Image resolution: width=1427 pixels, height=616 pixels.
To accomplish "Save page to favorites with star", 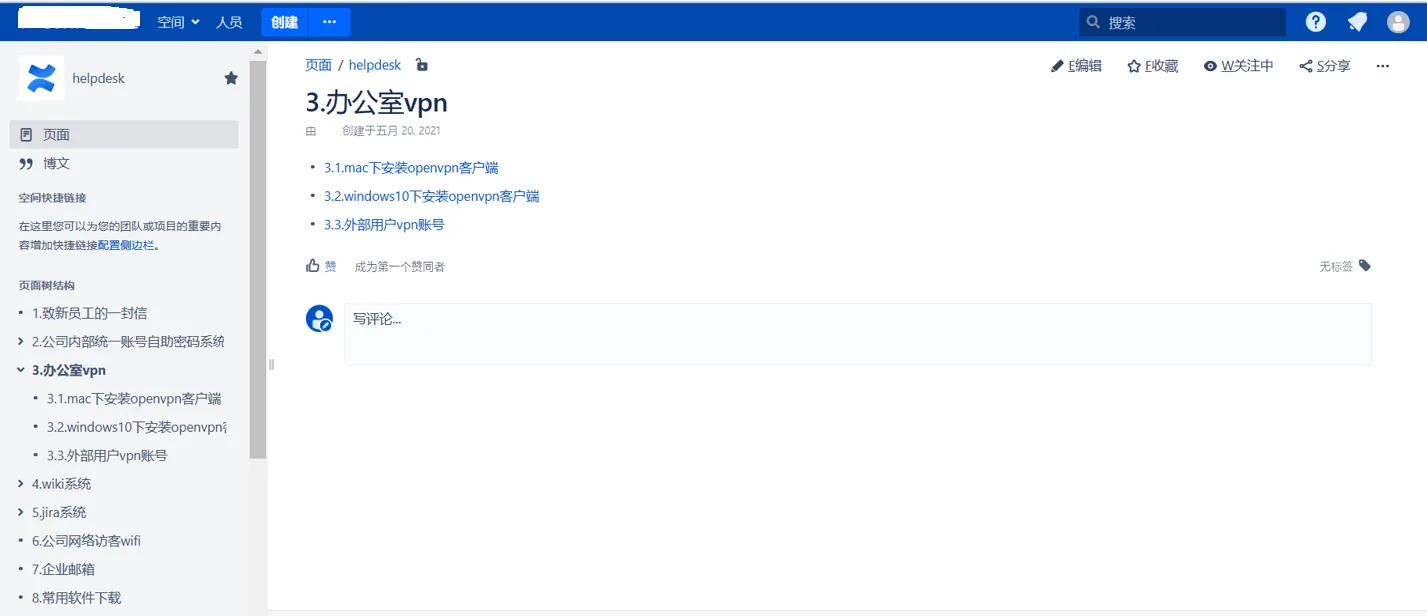I will (1152, 66).
